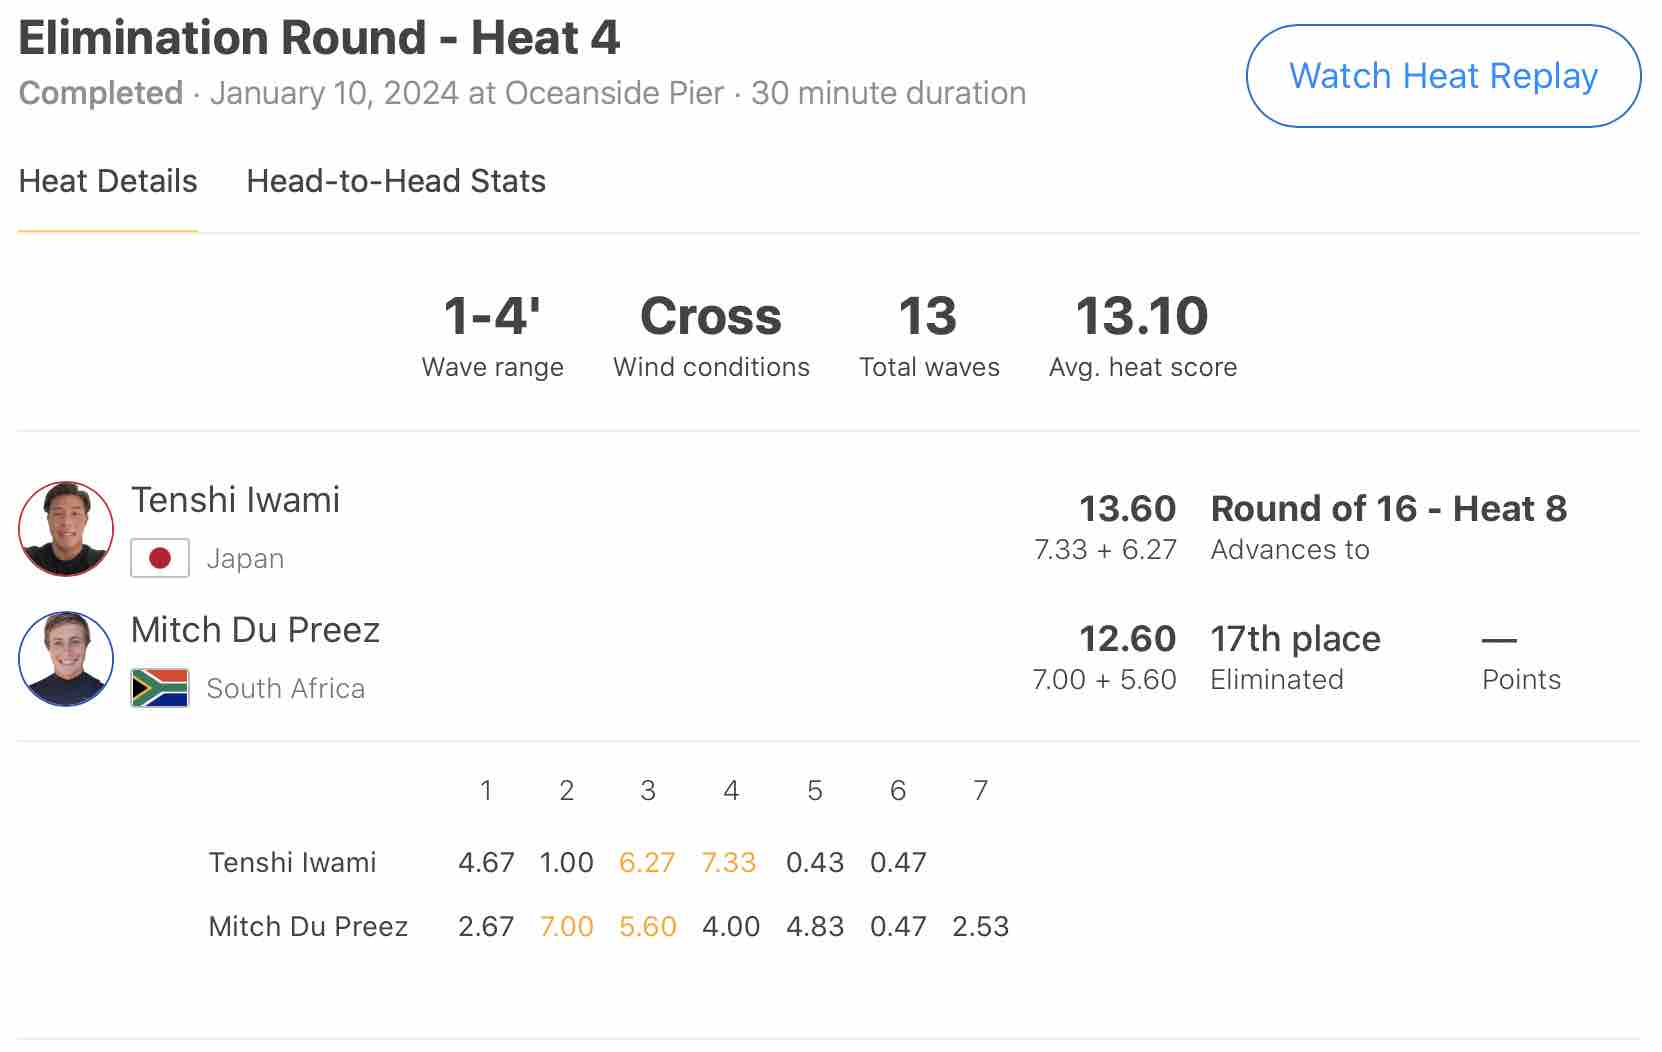
Task: Select the Heat Details tab
Action: pyautogui.click(x=108, y=181)
